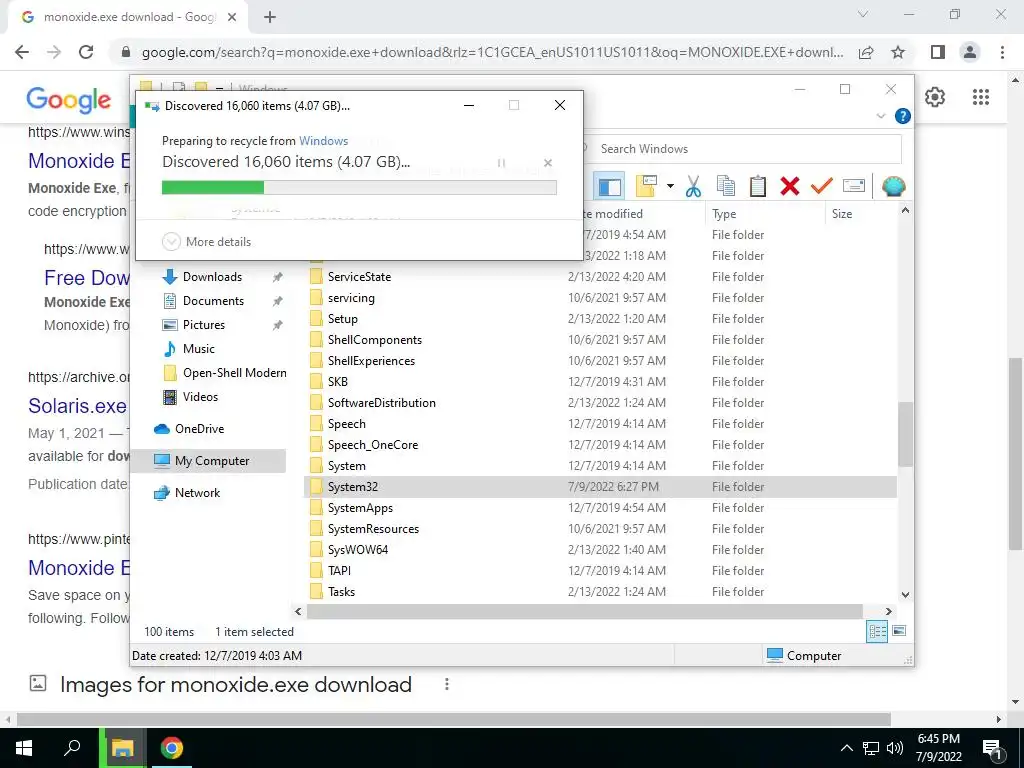
Task: Switch to large thumbnails view icon
Action: coord(899,631)
